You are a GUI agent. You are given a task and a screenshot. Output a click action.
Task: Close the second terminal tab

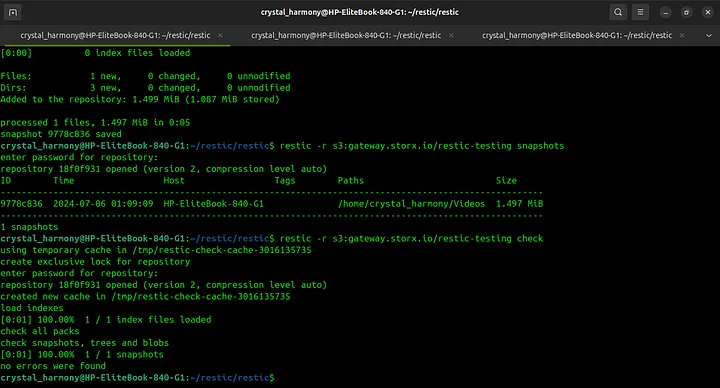tap(451, 35)
